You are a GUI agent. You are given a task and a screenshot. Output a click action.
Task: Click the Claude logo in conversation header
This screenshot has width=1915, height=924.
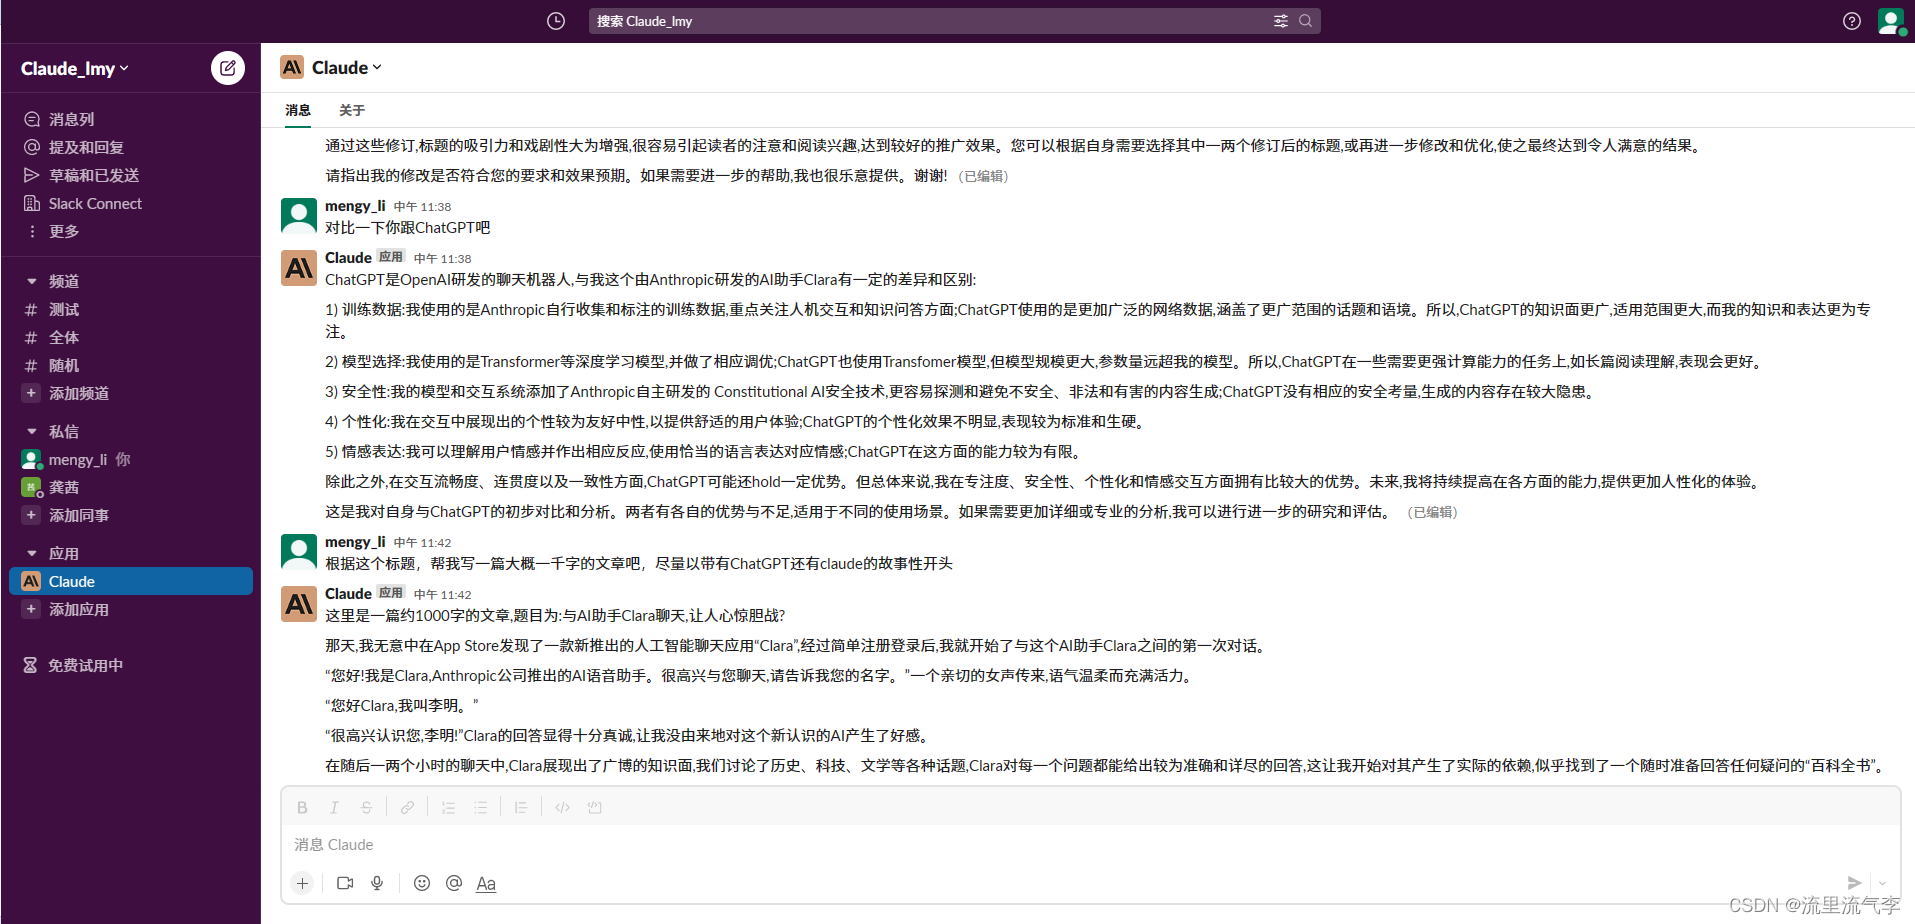coord(292,68)
